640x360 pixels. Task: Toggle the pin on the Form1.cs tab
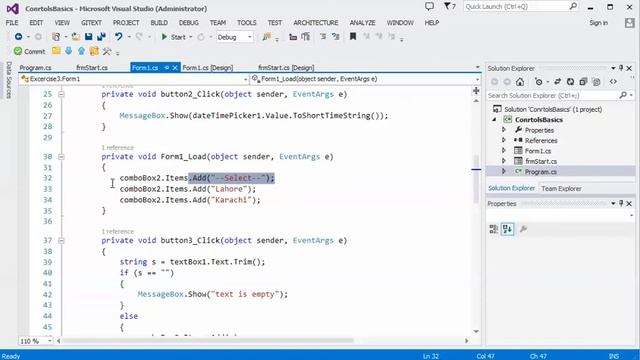[167, 68]
